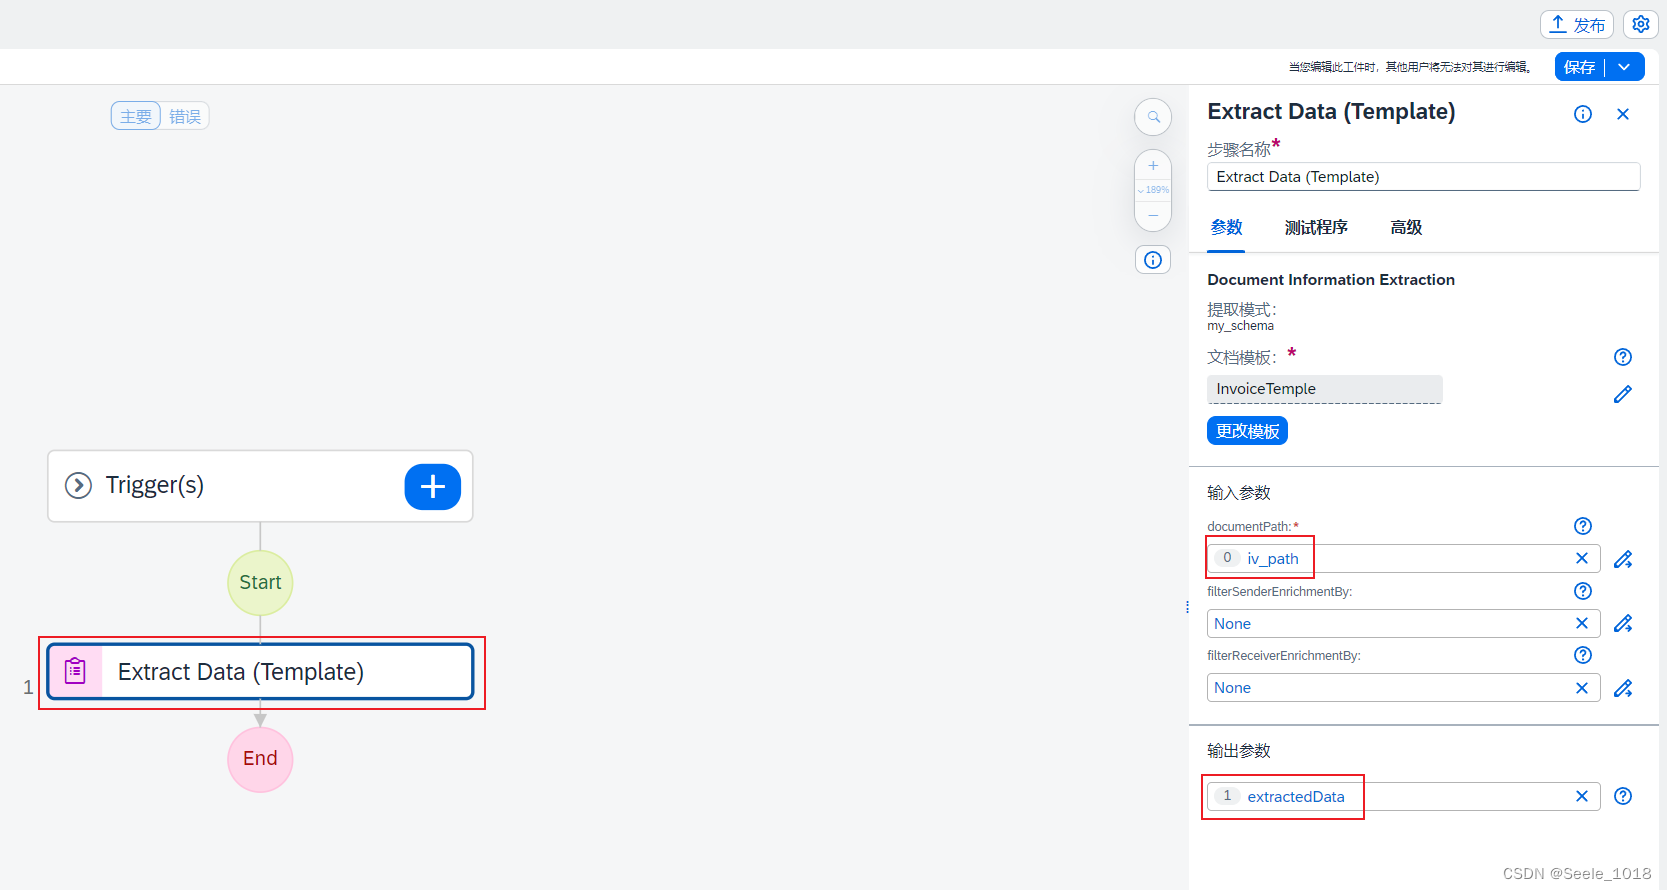This screenshot has height=890, width=1667.
Task: Open expression editor for documentPath
Action: click(1623, 559)
